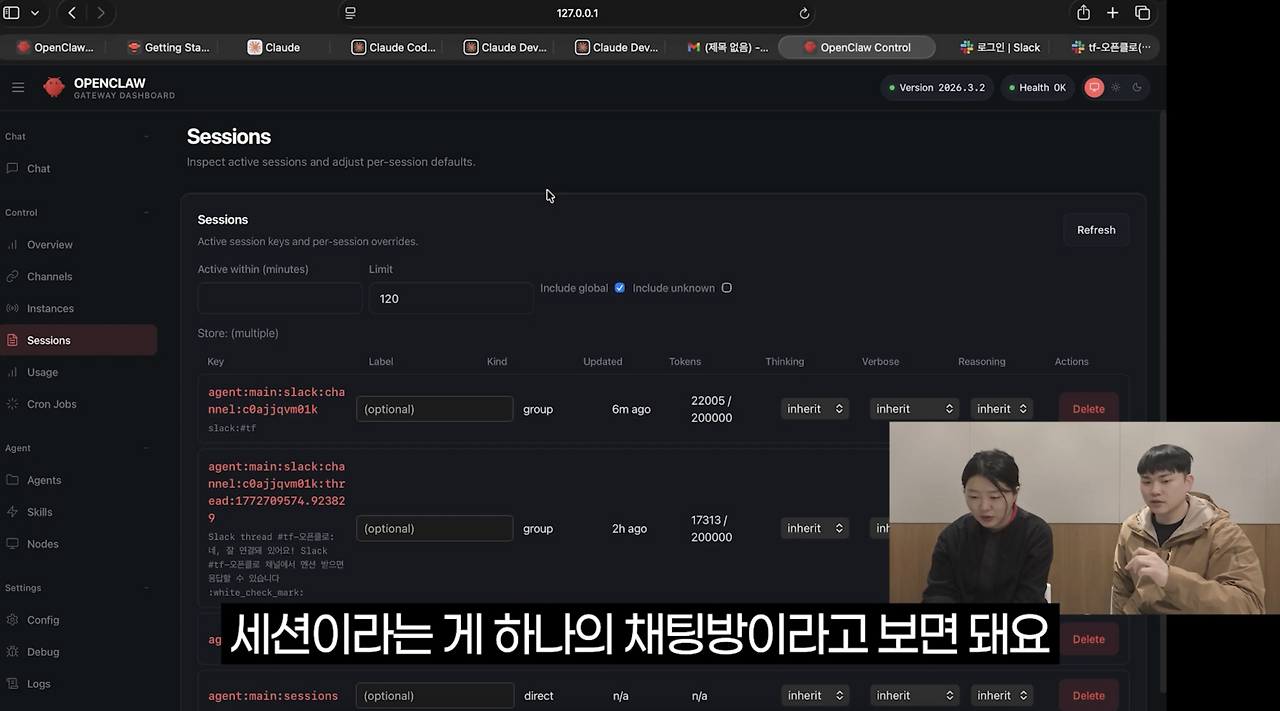The image size is (1280, 711).
Task: Delete the agent:main:sessions entry
Action: point(1087,695)
